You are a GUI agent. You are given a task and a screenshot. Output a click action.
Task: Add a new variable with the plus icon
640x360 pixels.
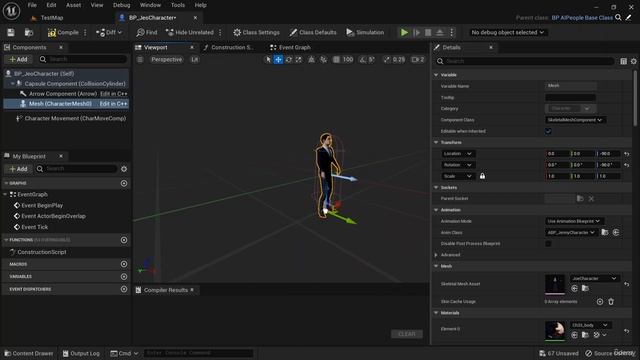tap(124, 276)
